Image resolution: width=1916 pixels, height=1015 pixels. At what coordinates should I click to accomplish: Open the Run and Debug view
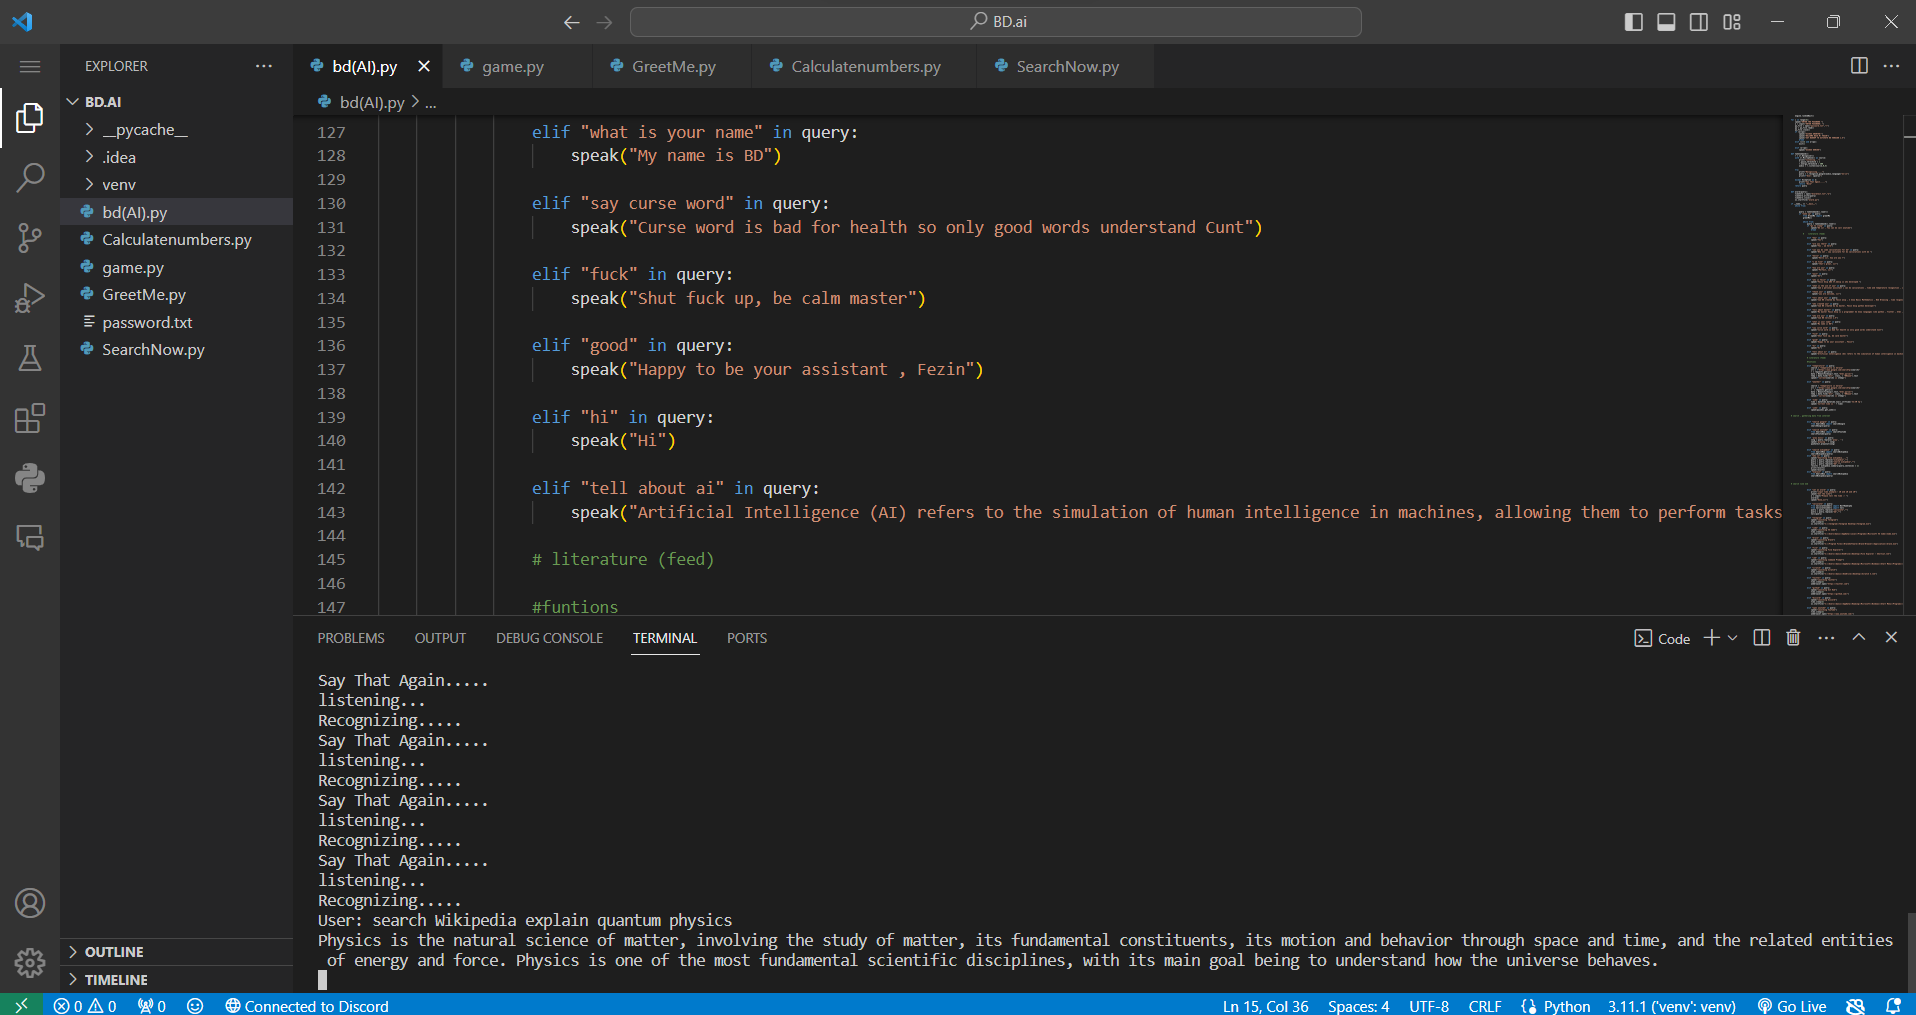pyautogui.click(x=30, y=298)
